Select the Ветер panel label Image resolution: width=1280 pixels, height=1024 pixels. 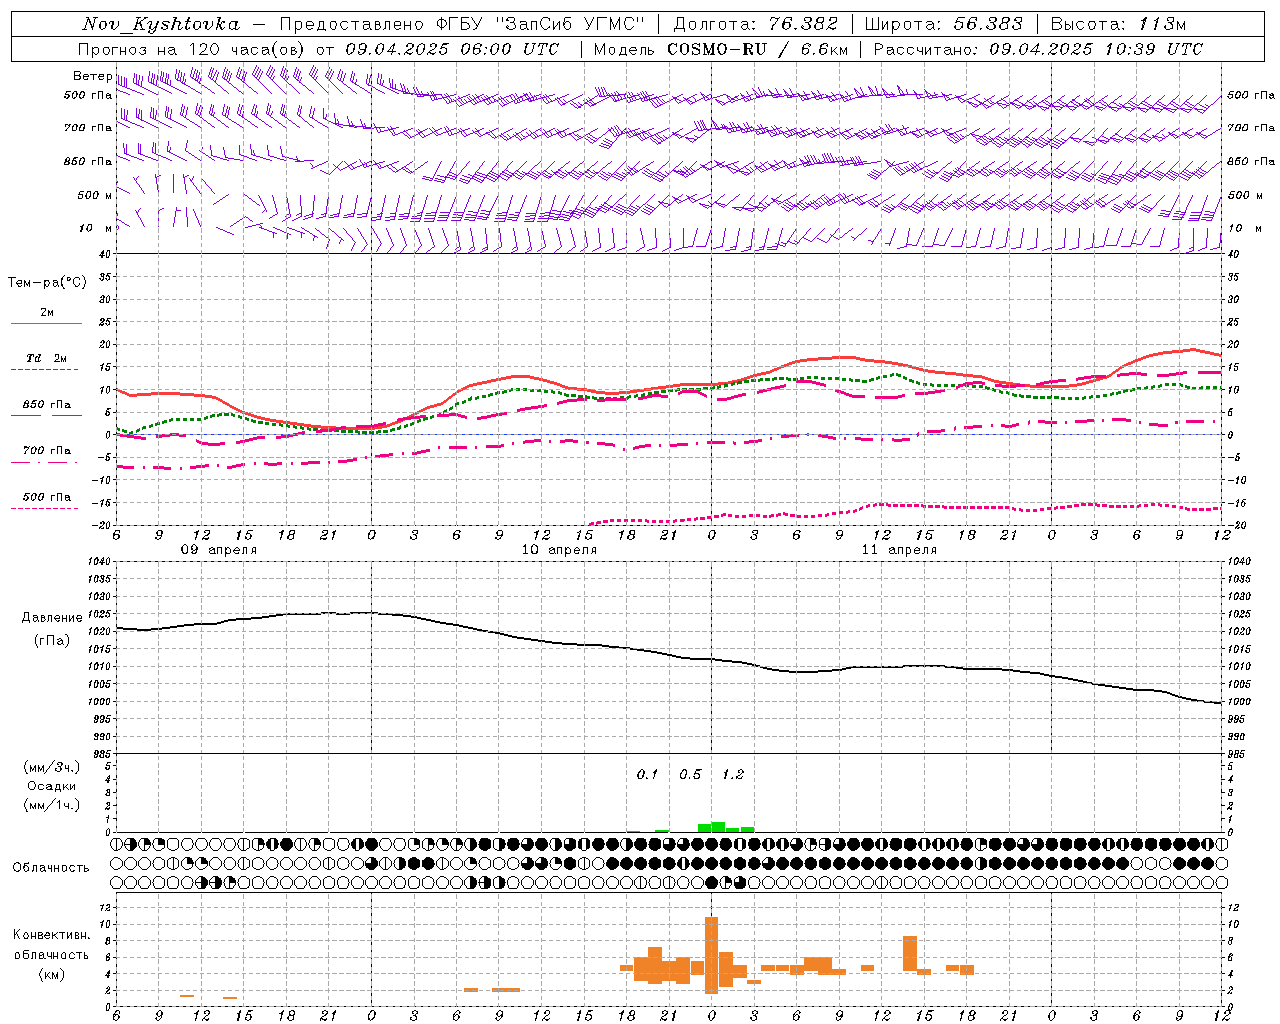92,76
